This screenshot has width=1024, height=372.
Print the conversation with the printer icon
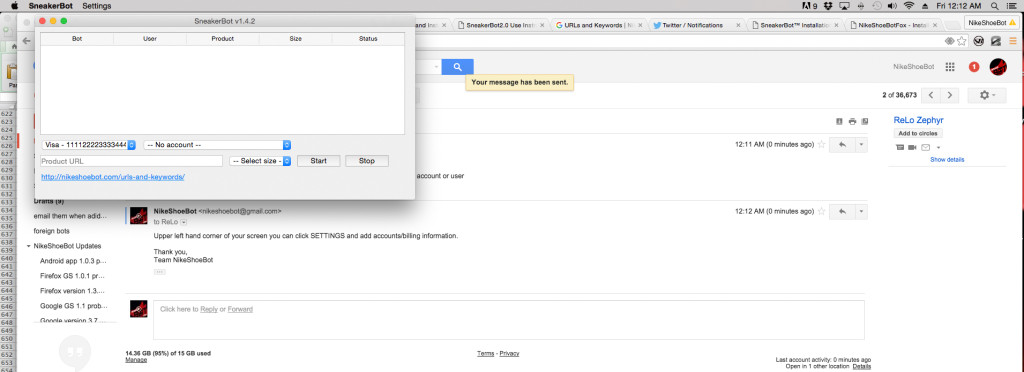tap(852, 121)
